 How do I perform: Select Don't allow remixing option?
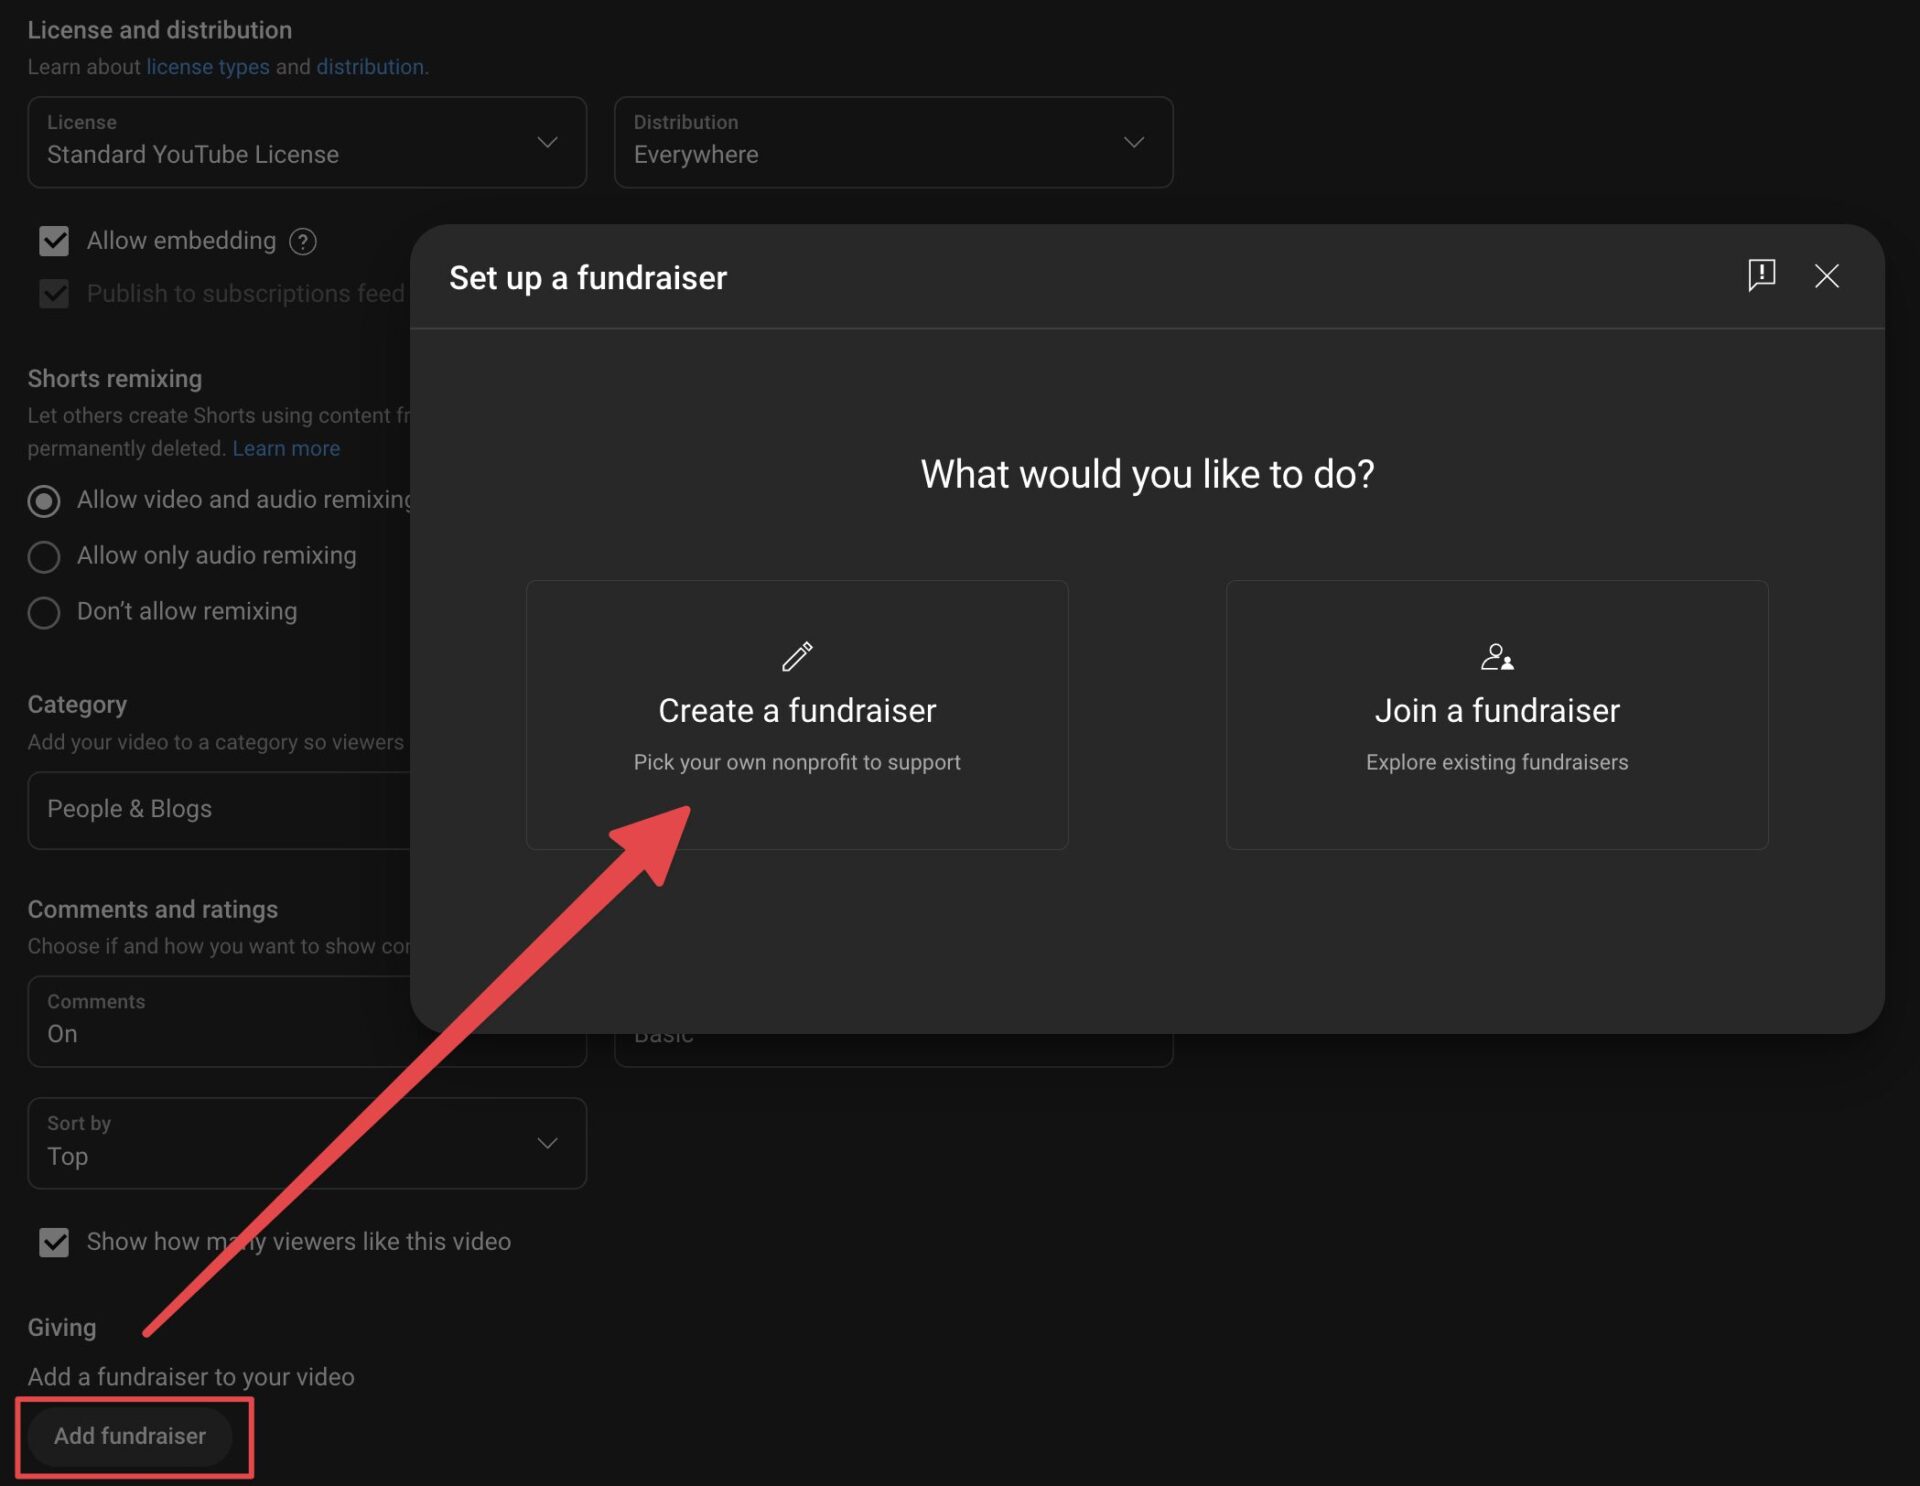(x=44, y=612)
